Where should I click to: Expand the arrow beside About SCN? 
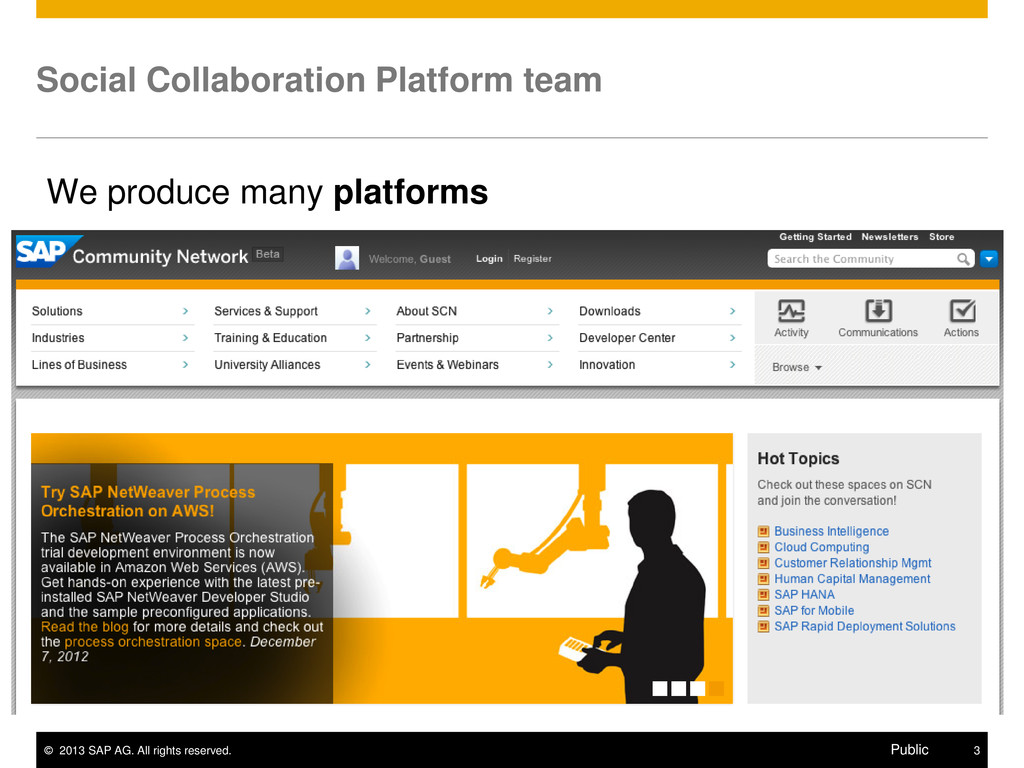click(550, 311)
